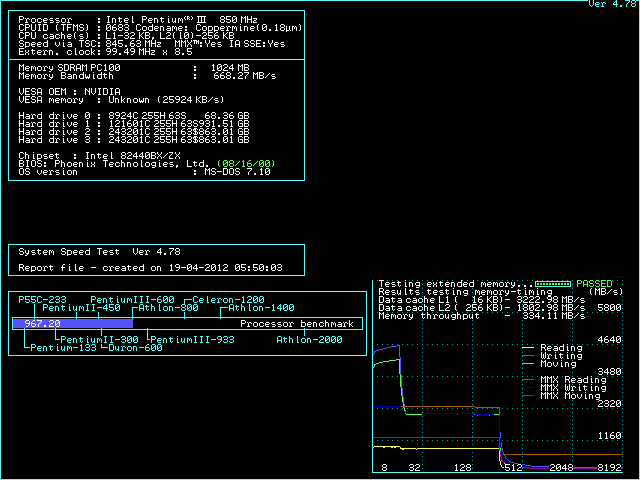Image resolution: width=640 pixels, height=480 pixels.
Task: Click the Memory Bandwidth label
Action: (x=66, y=76)
